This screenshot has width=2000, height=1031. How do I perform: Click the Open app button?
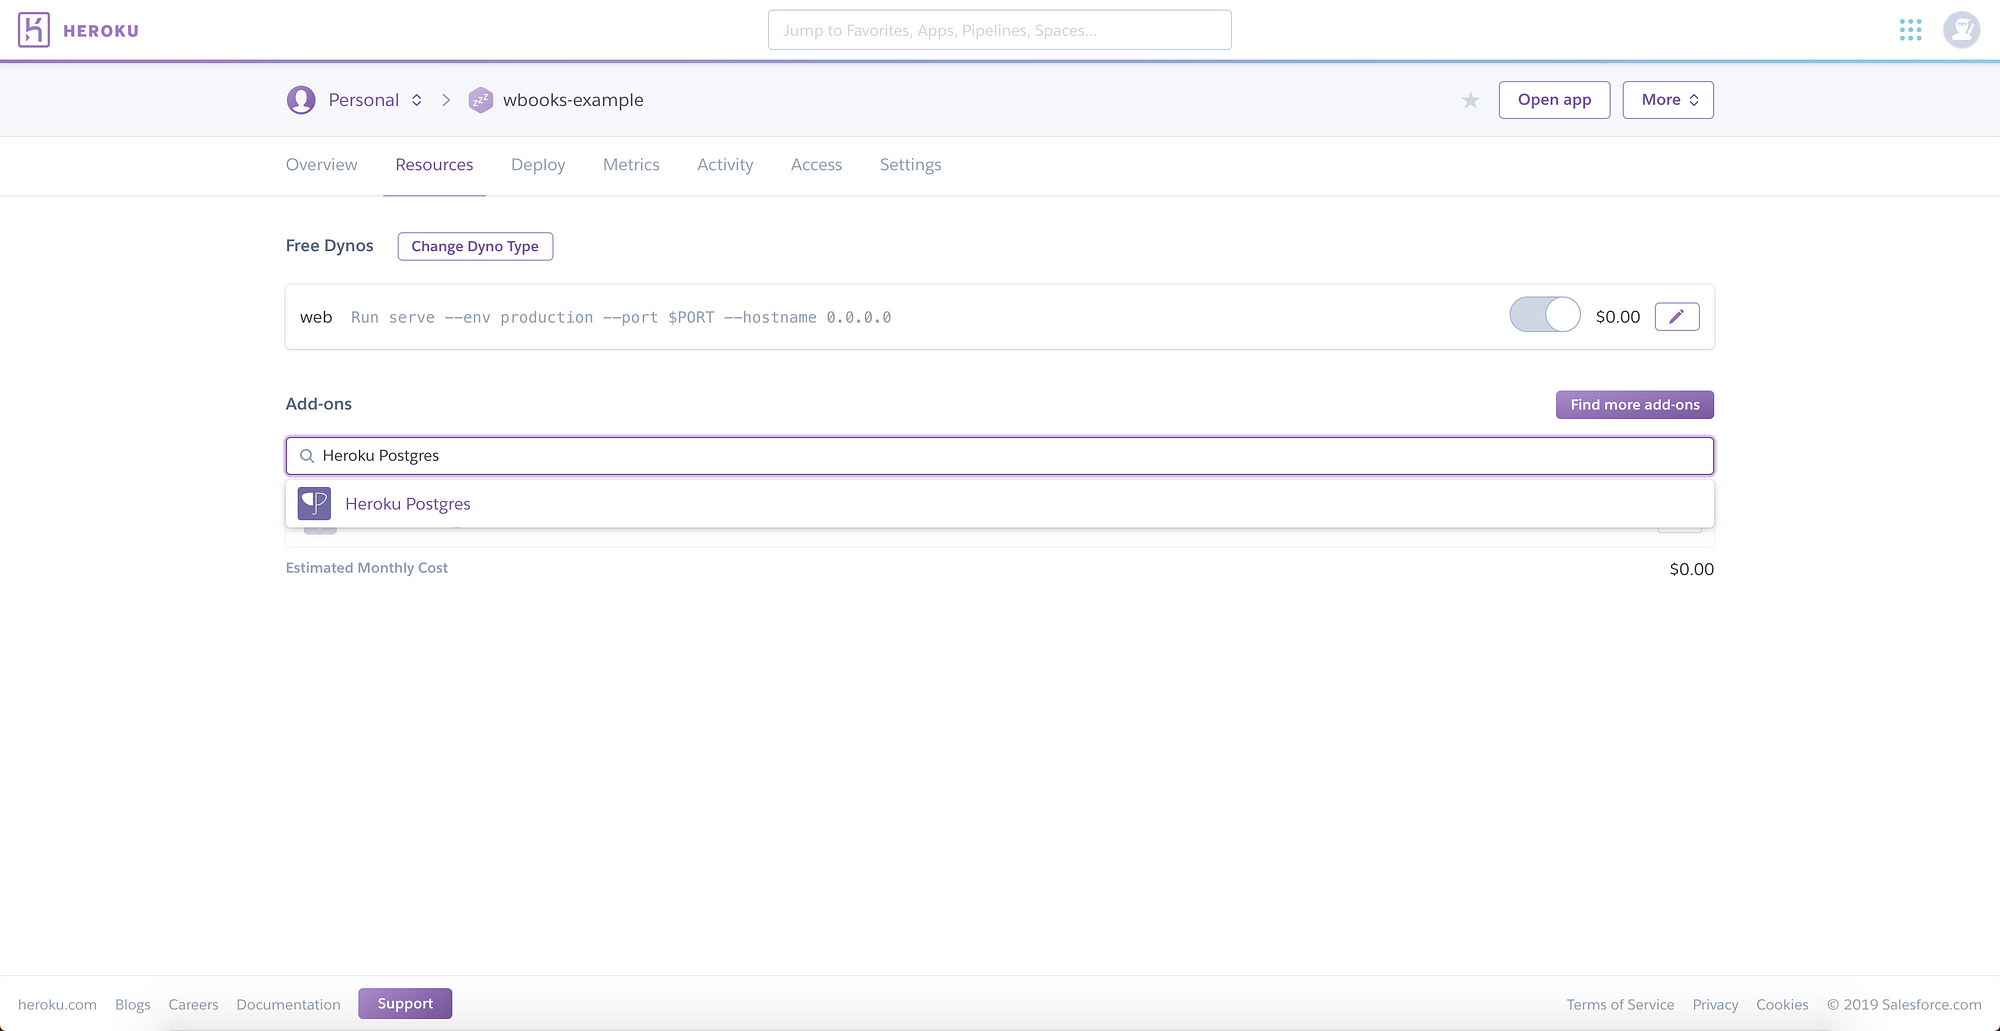[x=1554, y=100]
